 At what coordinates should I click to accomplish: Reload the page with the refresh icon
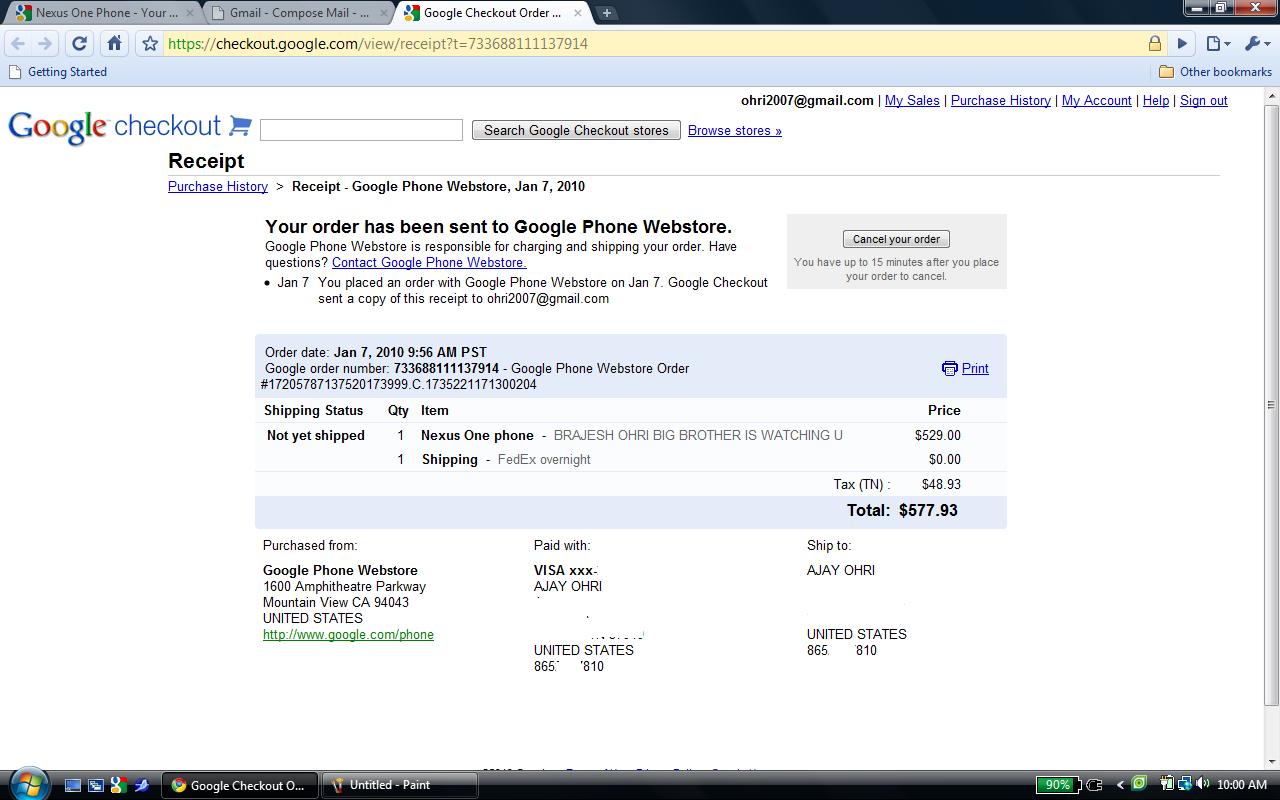[x=80, y=43]
